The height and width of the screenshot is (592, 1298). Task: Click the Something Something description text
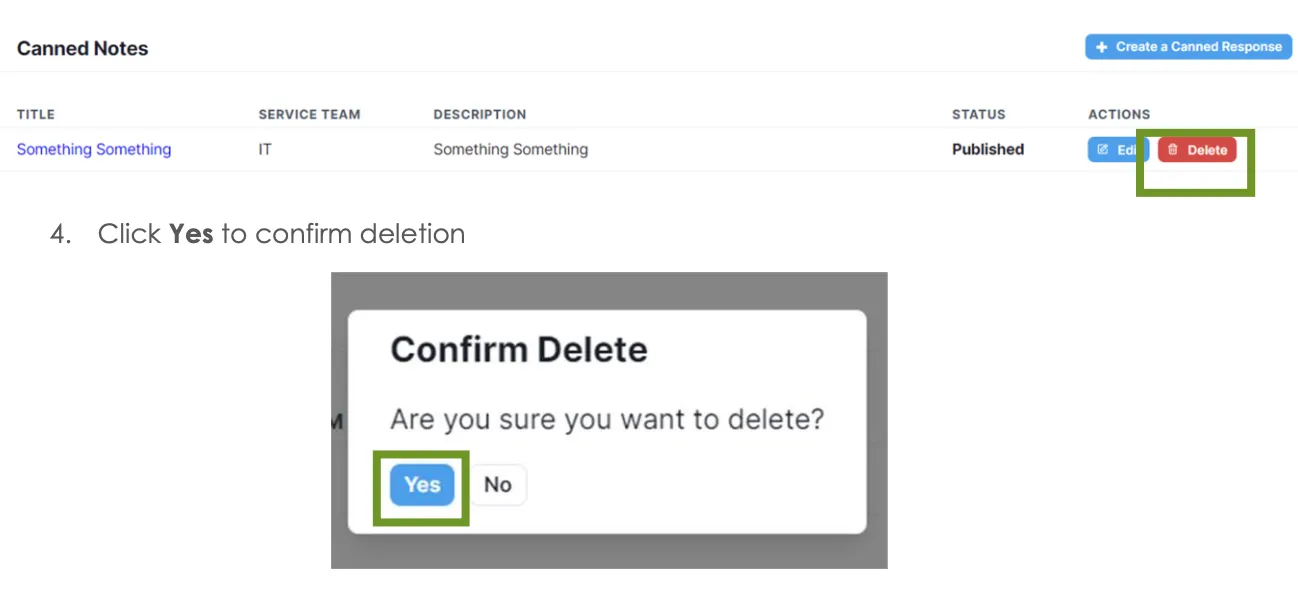[510, 149]
